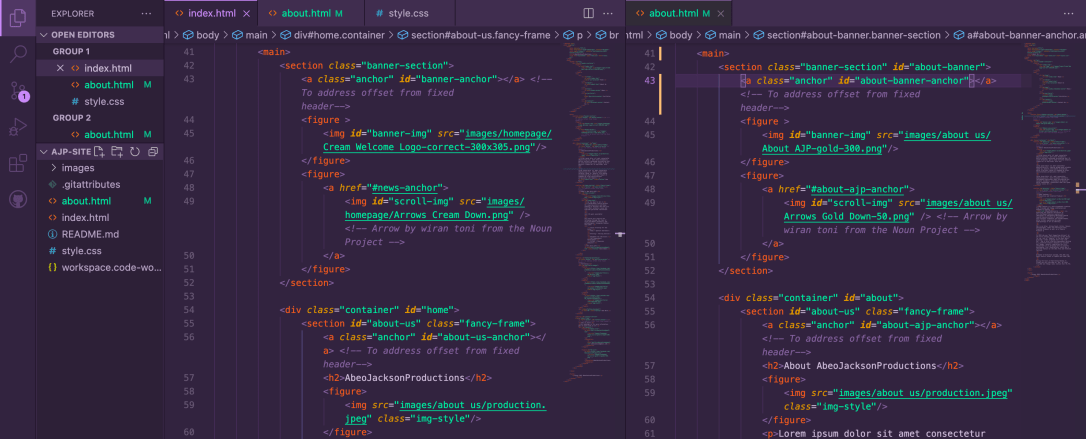Switch to the index.html tab
Screen dimensions: 1086x439
point(214,13)
